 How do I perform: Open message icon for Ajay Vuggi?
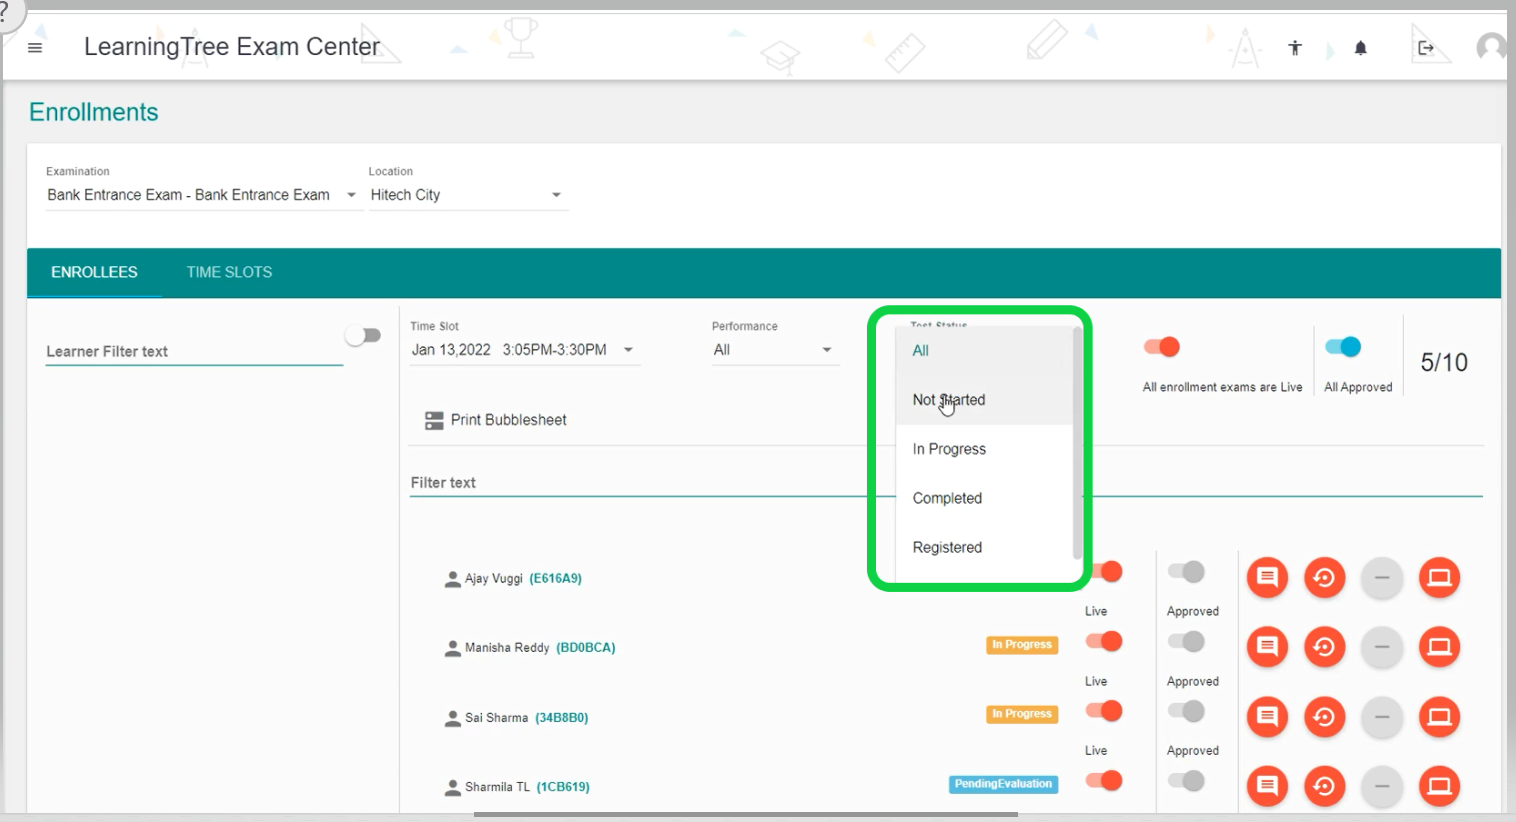click(1267, 578)
